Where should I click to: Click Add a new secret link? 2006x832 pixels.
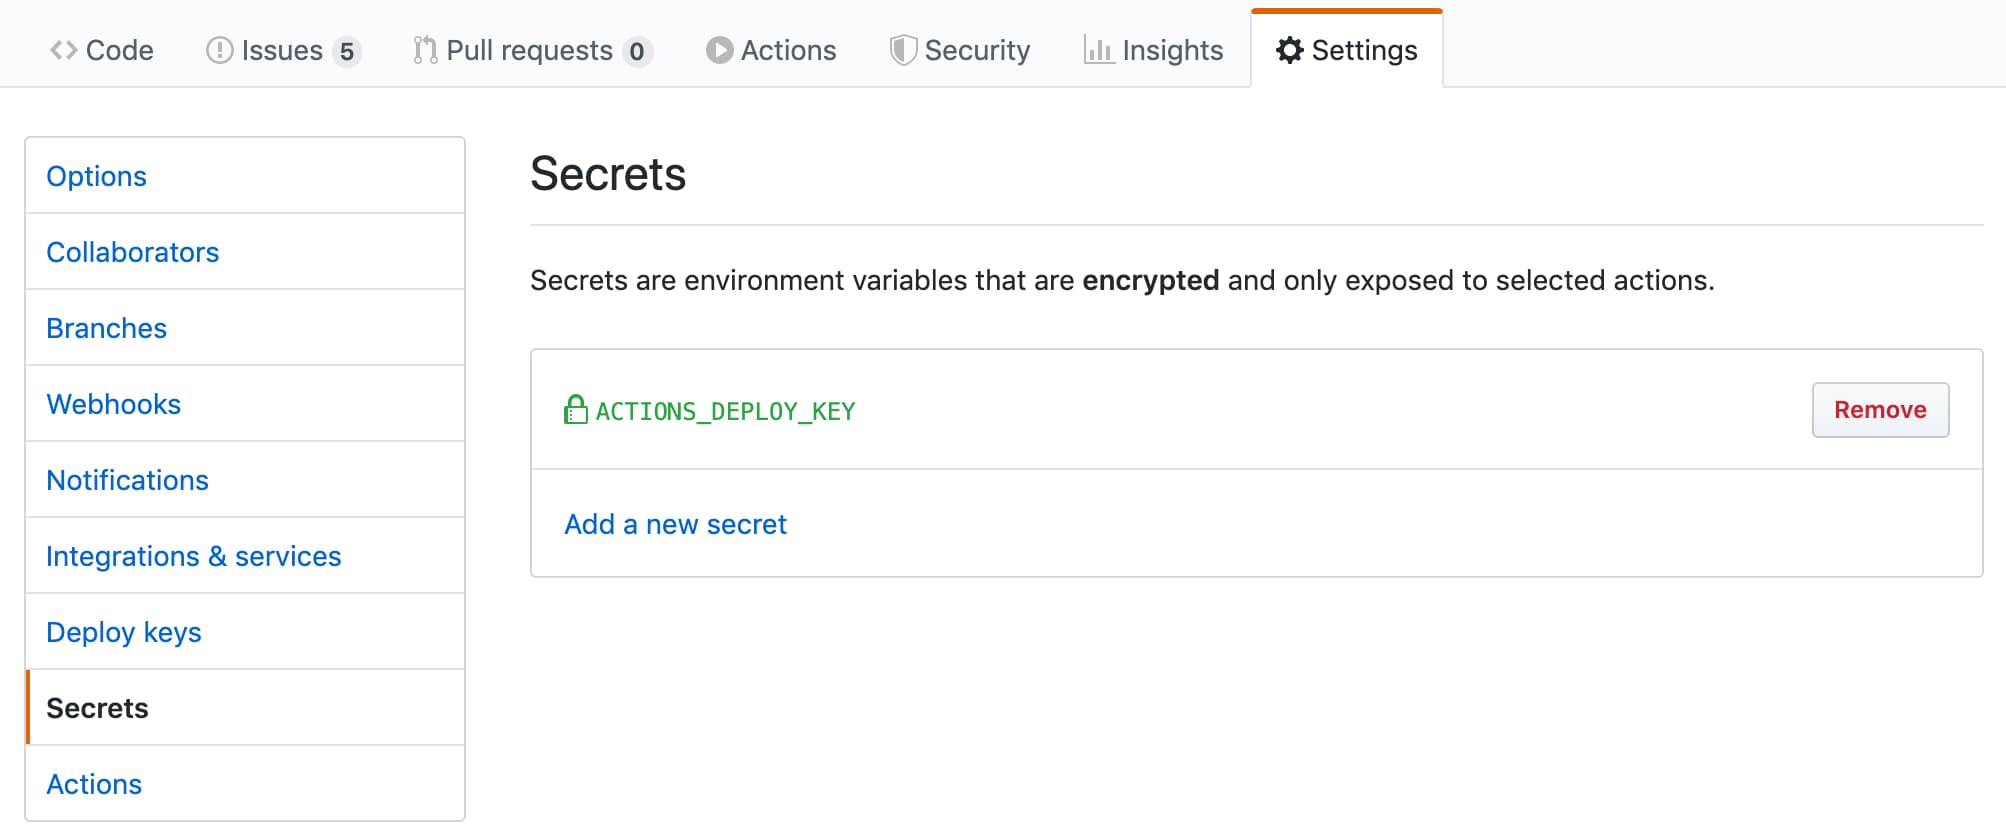[x=675, y=524]
